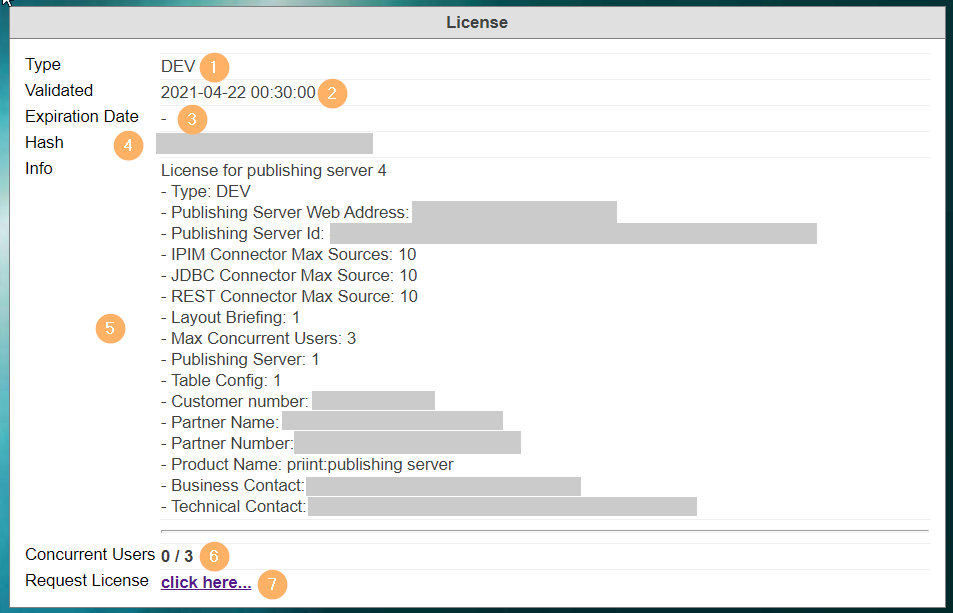
Task: Click the redacted Customer number value
Action: click(373, 401)
